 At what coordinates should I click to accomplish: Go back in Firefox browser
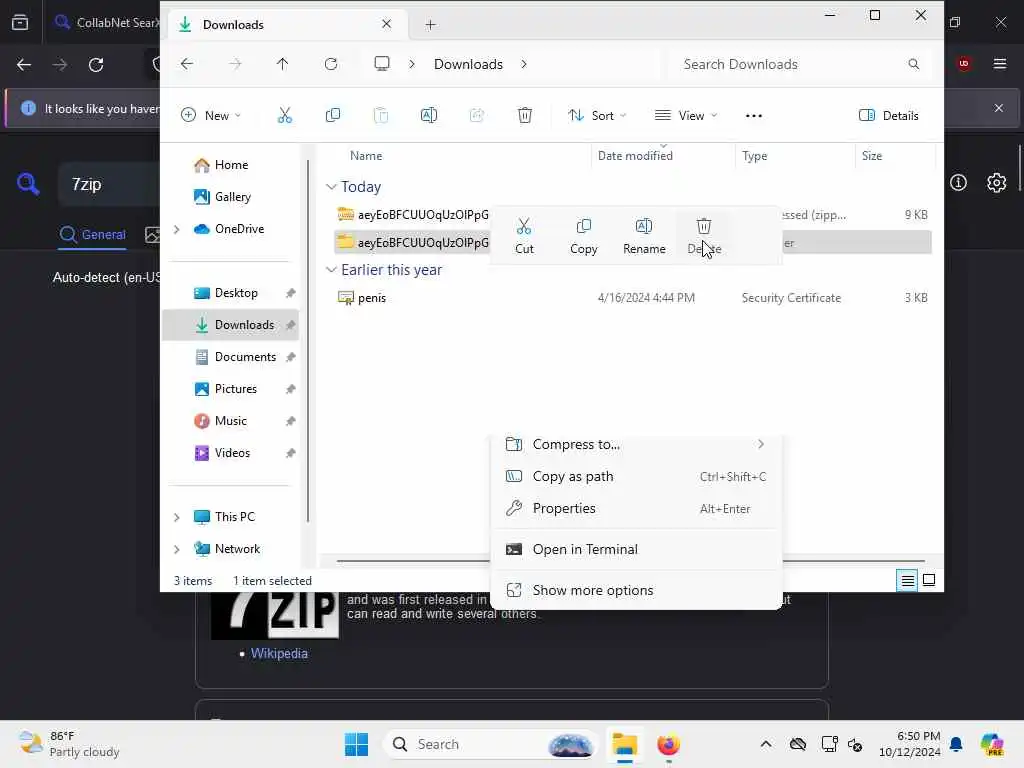(24, 65)
